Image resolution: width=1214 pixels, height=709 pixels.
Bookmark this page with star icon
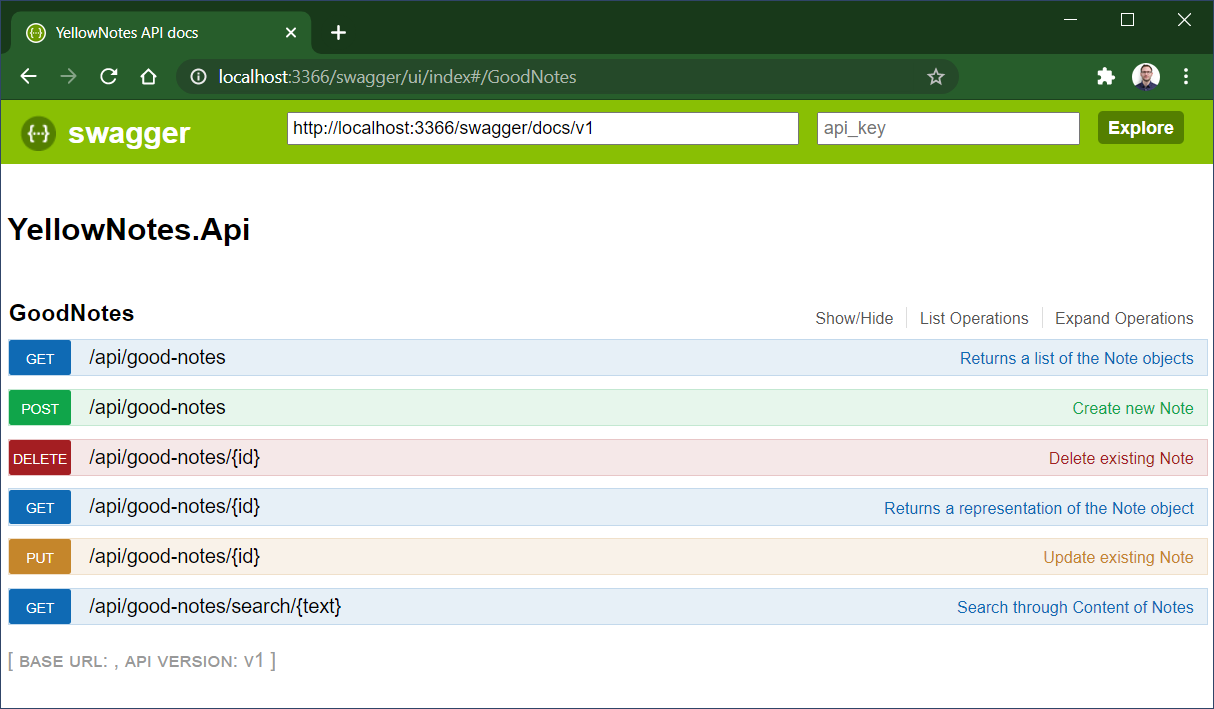[936, 77]
